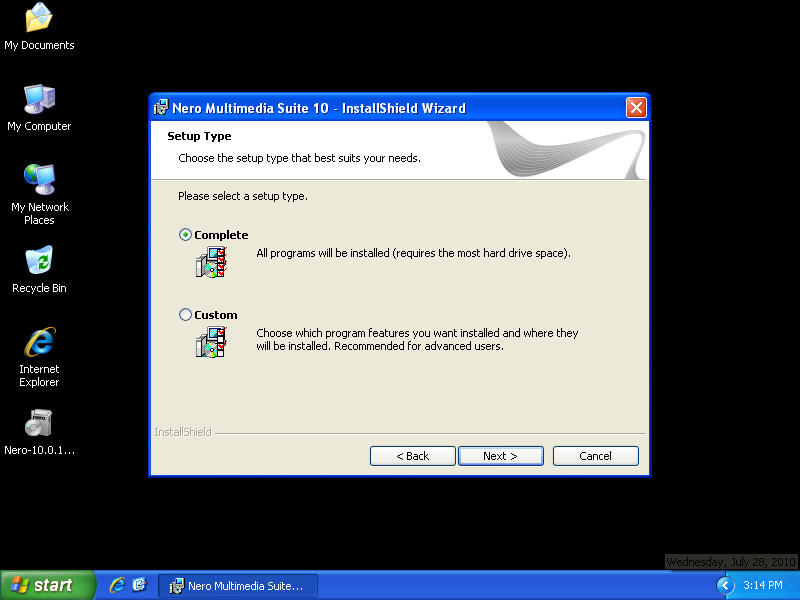The image size is (800, 600).
Task: Click the taskbar clock showing 3:14 PM
Action: pyautogui.click(x=763, y=585)
